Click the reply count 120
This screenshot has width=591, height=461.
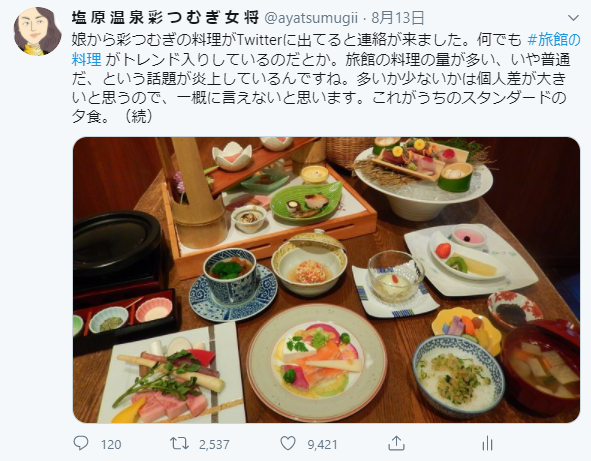pyautogui.click(x=111, y=444)
